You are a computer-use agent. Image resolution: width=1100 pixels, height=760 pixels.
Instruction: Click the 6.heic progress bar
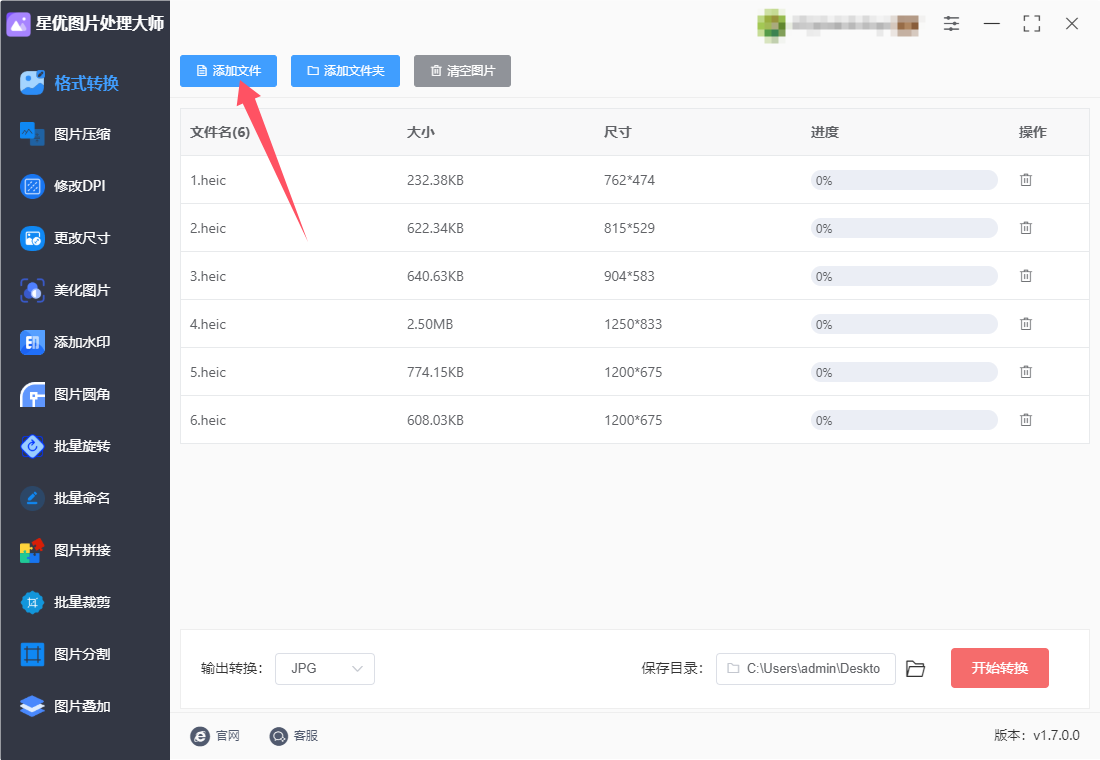pyautogui.click(x=904, y=420)
